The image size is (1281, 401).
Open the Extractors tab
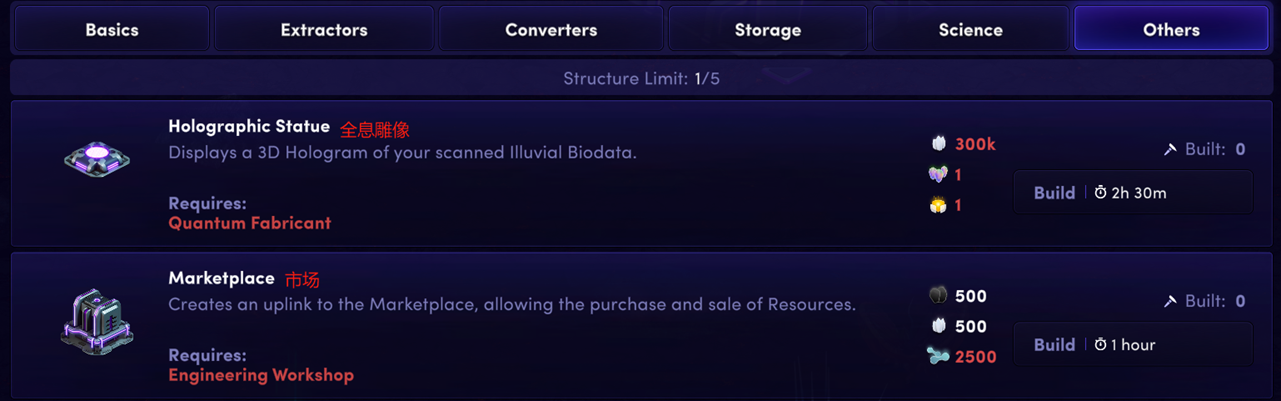324,30
